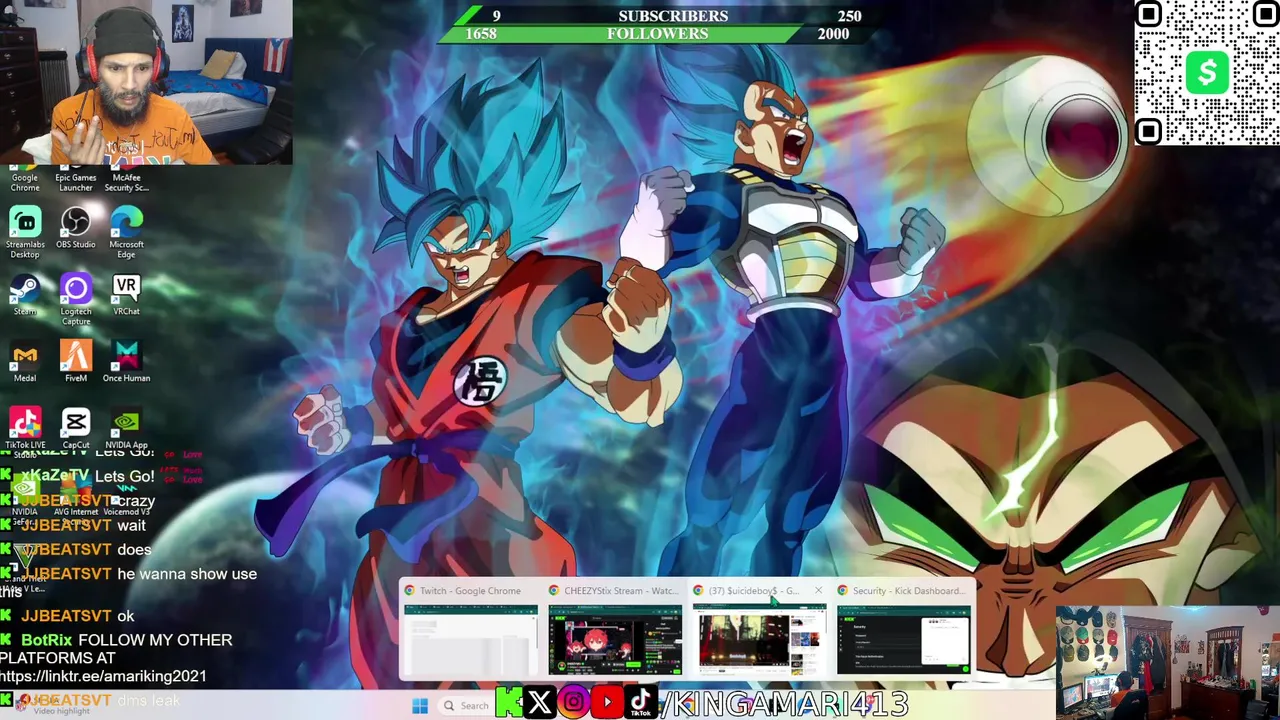Switch to the $uicideboy$ Chrome window preview
This screenshot has width=1280, height=720.
[x=758, y=630]
